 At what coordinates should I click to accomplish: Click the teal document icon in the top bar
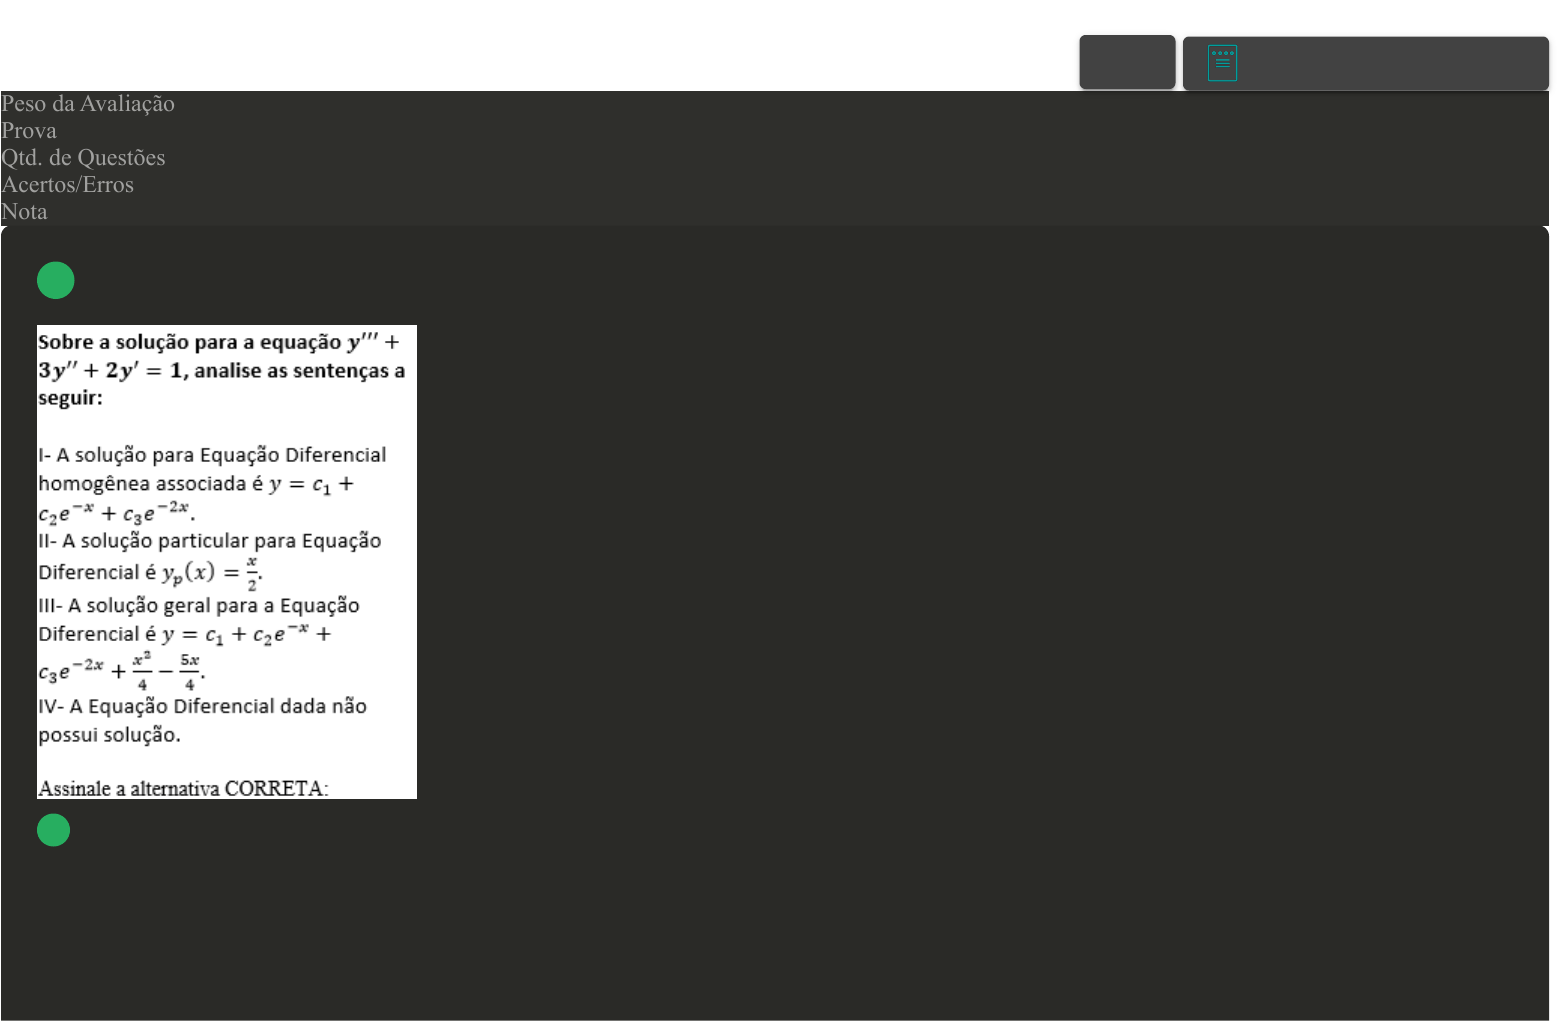pyautogui.click(x=1222, y=63)
